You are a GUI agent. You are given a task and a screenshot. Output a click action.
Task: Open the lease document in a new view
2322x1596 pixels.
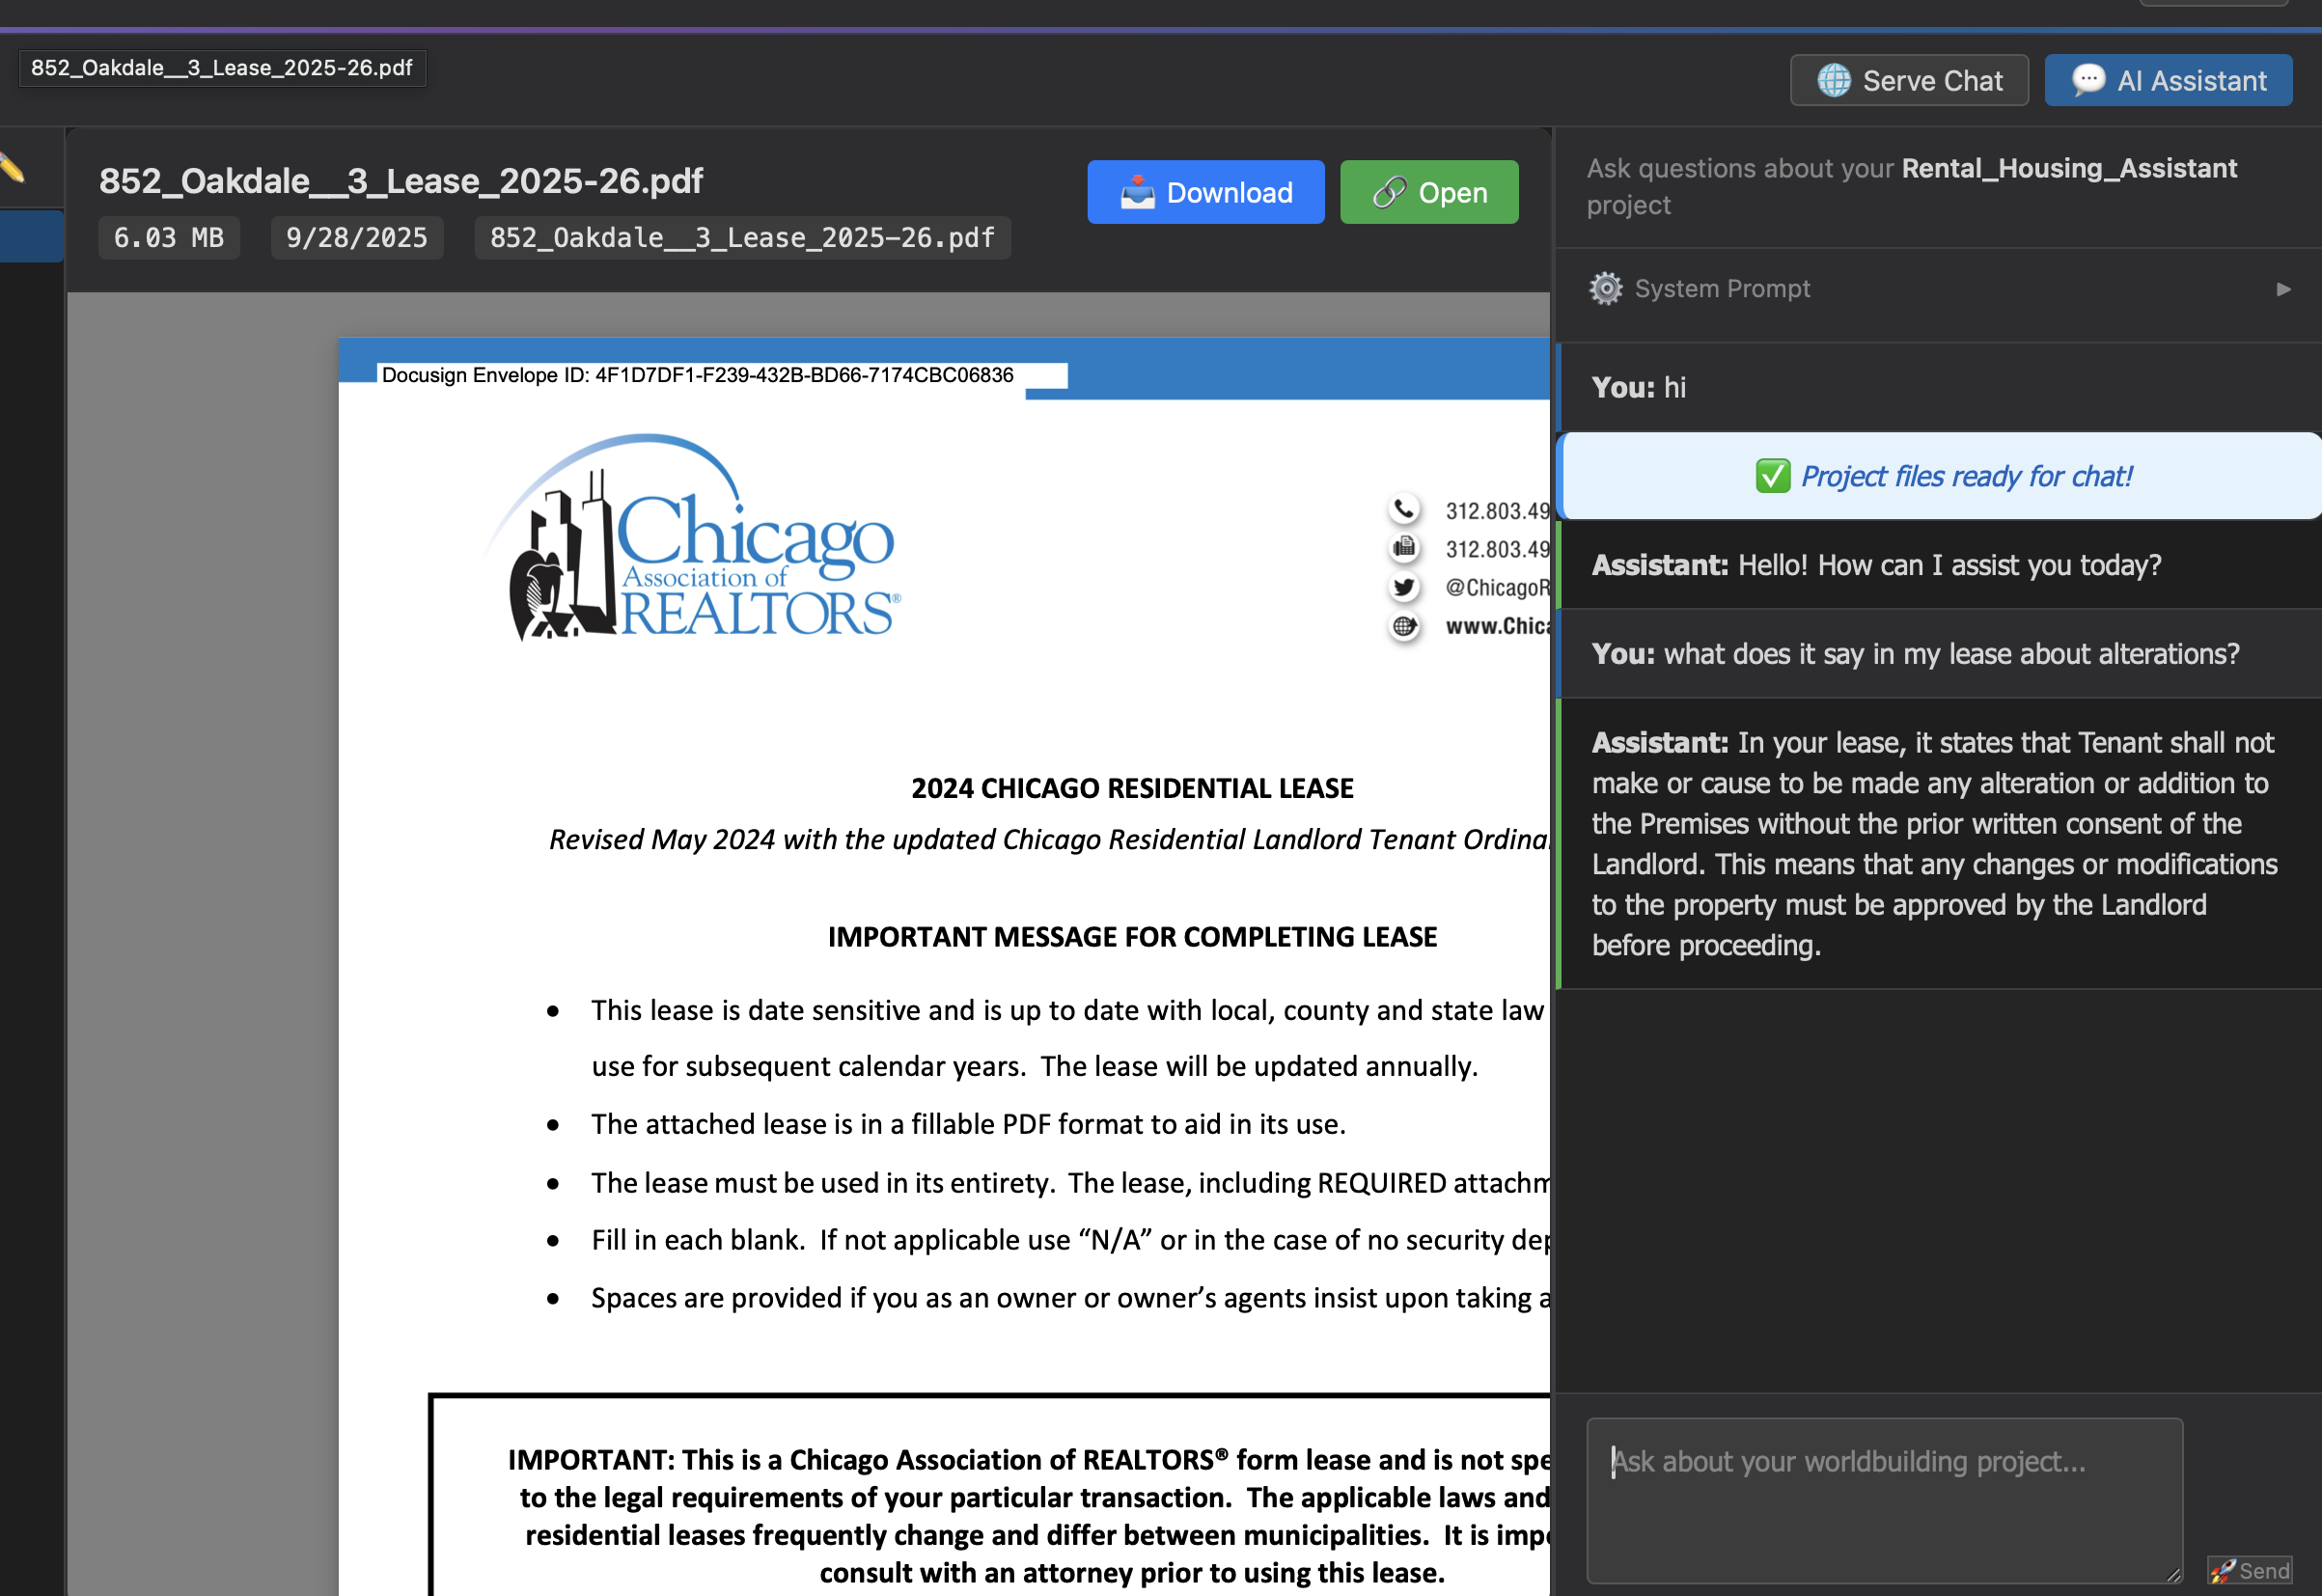click(x=1428, y=191)
